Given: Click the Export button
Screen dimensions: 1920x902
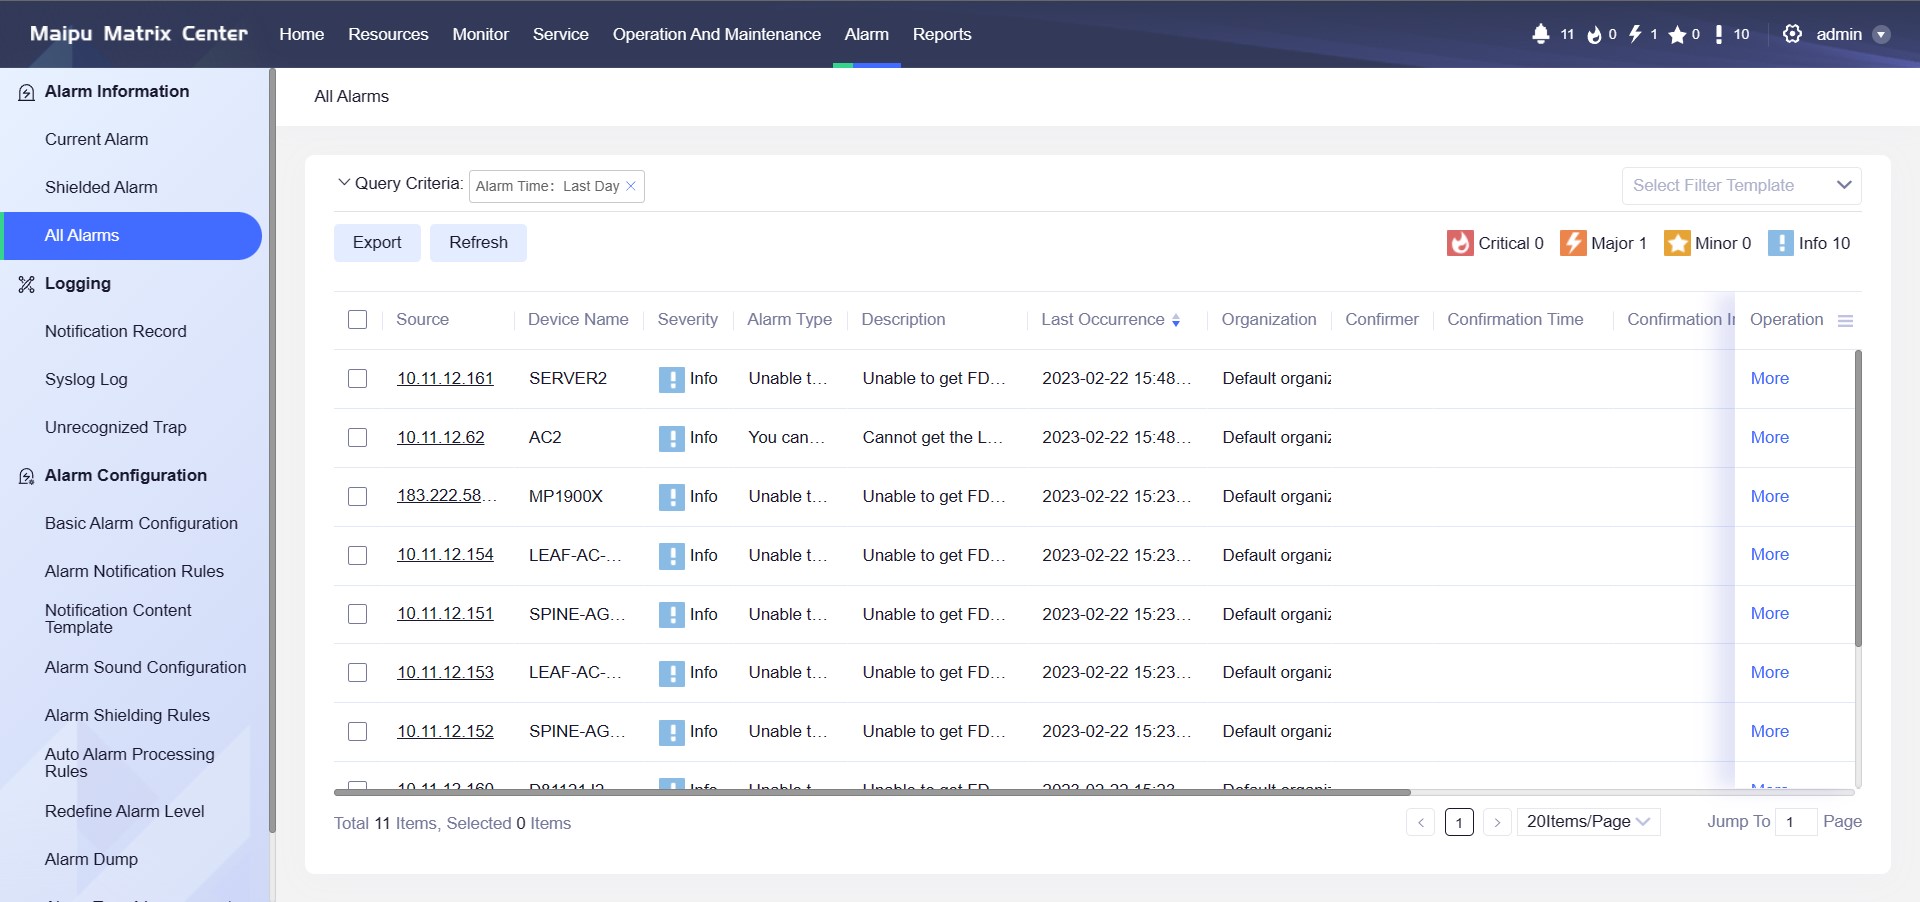Looking at the screenshot, I should [x=377, y=243].
